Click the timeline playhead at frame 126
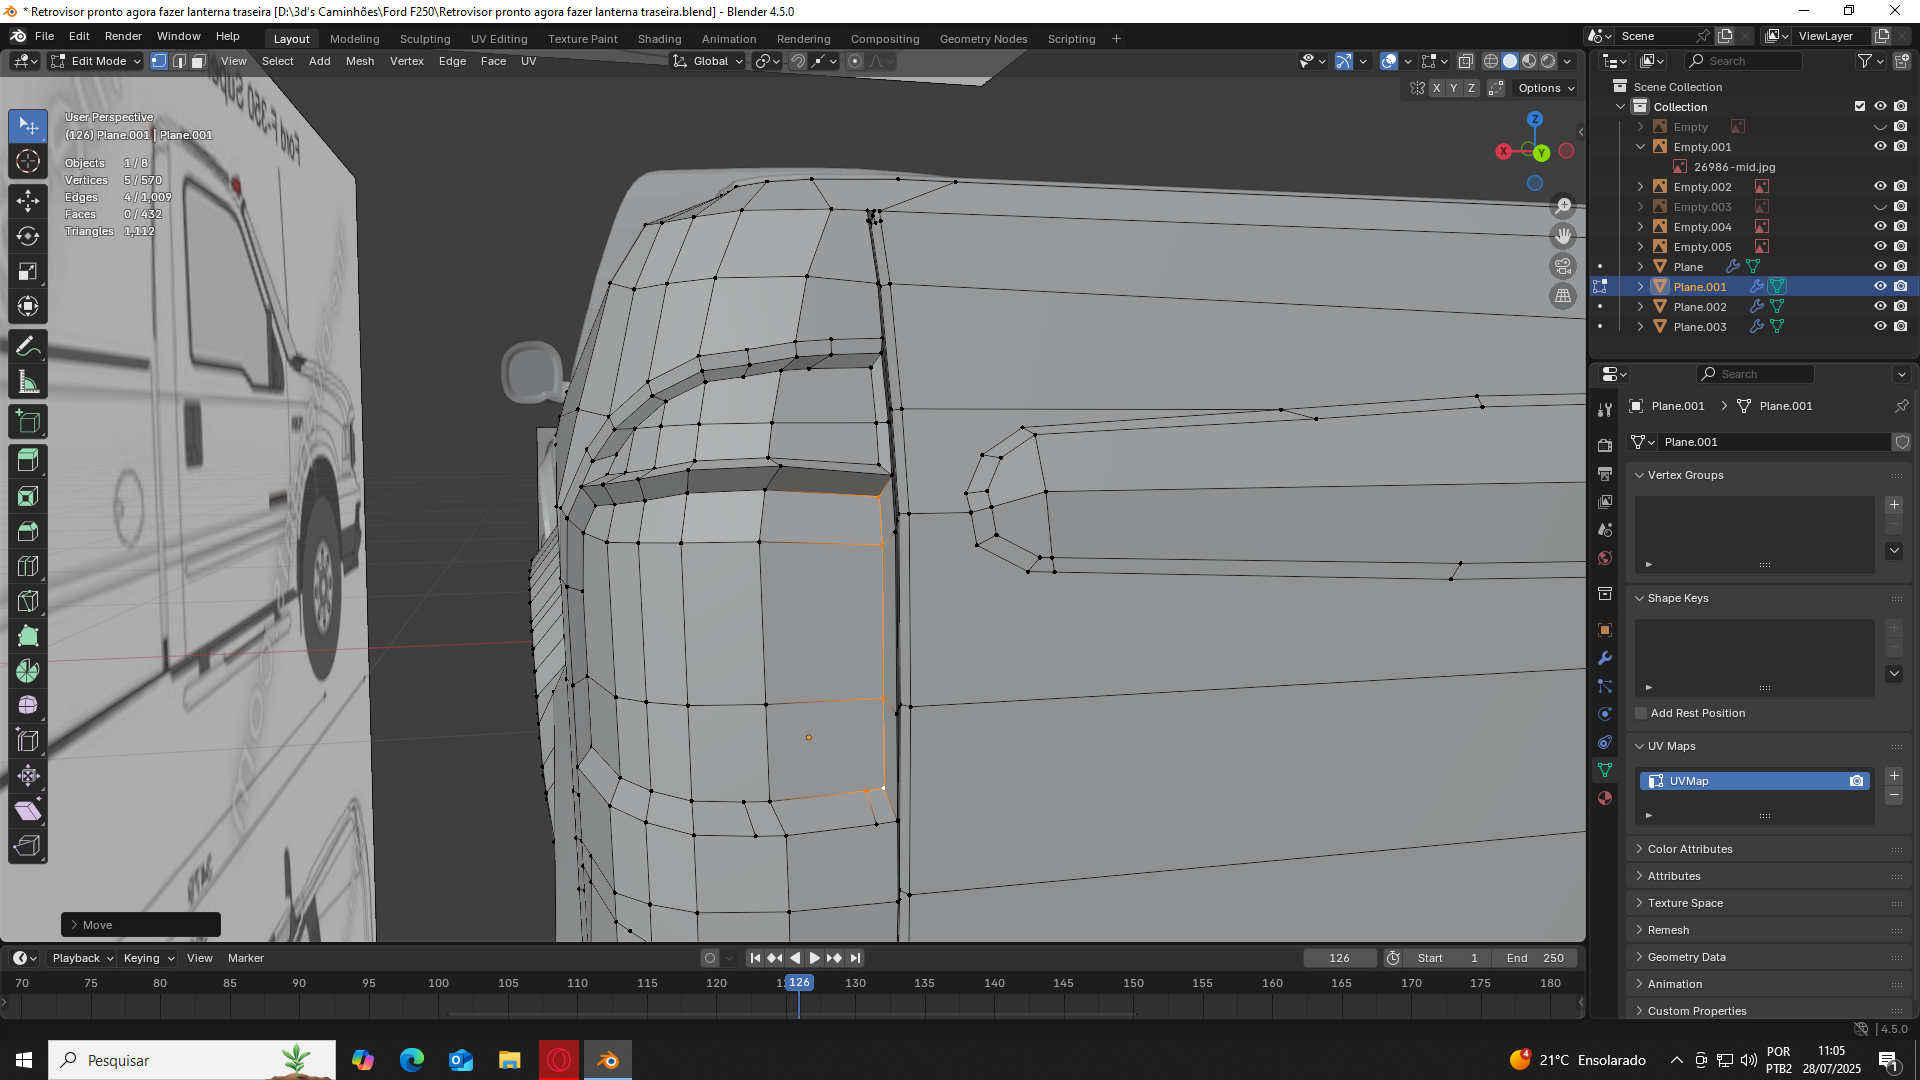 click(799, 983)
